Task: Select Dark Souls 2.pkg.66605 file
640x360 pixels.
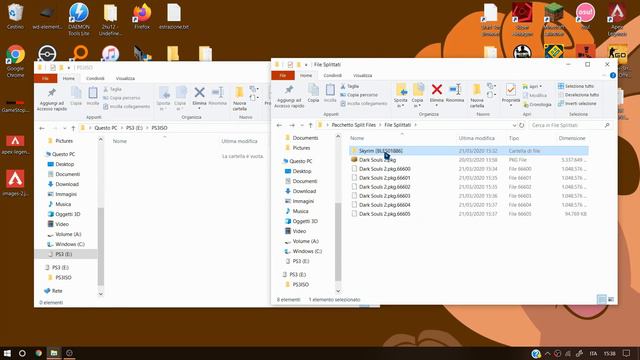Action: coord(469,214)
